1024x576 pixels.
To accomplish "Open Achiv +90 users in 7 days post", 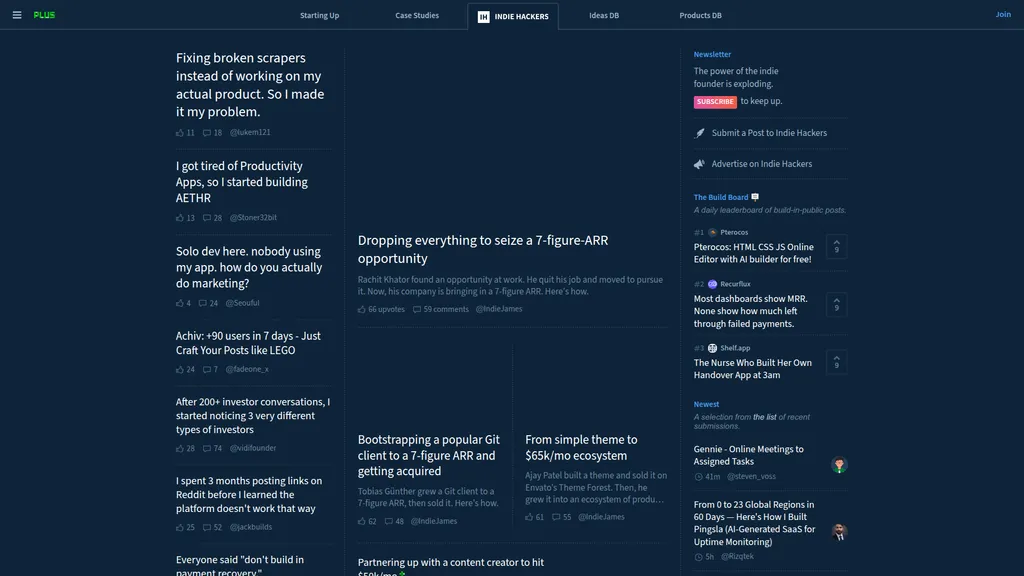I will click(248, 343).
